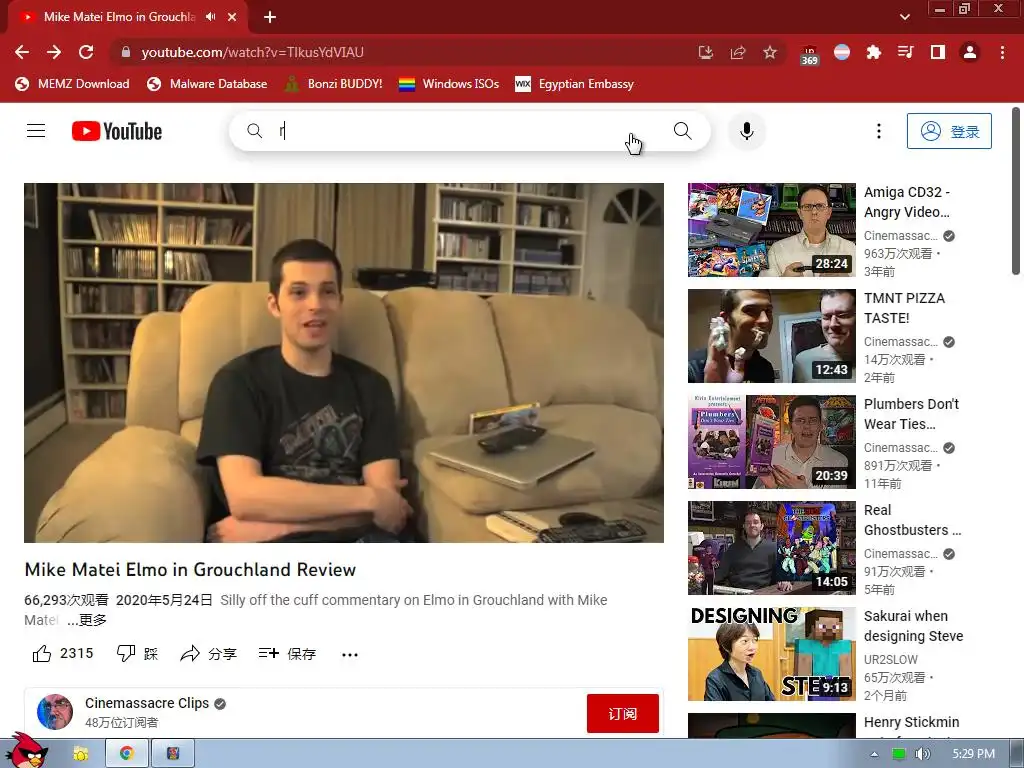Open Chrome three-dot menu

[1002, 52]
